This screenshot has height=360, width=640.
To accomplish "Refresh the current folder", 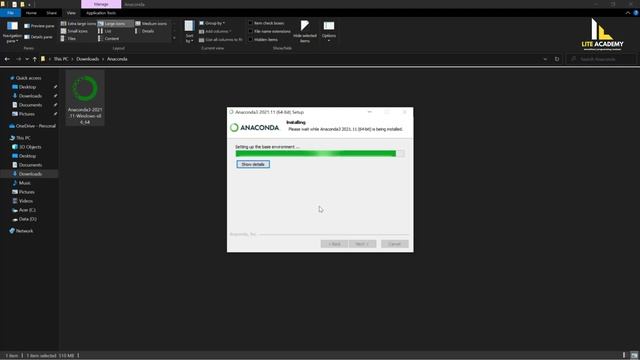I will tap(557, 59).
